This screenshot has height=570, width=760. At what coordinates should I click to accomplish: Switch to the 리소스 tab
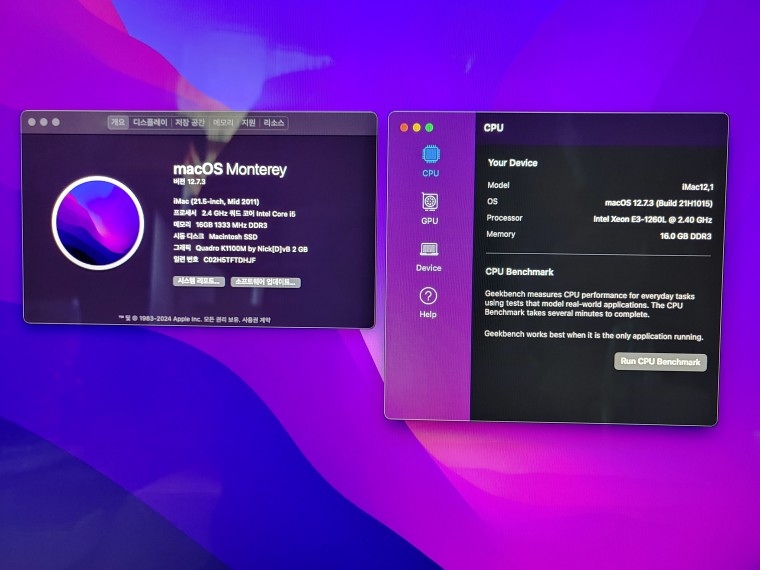pyautogui.click(x=274, y=123)
